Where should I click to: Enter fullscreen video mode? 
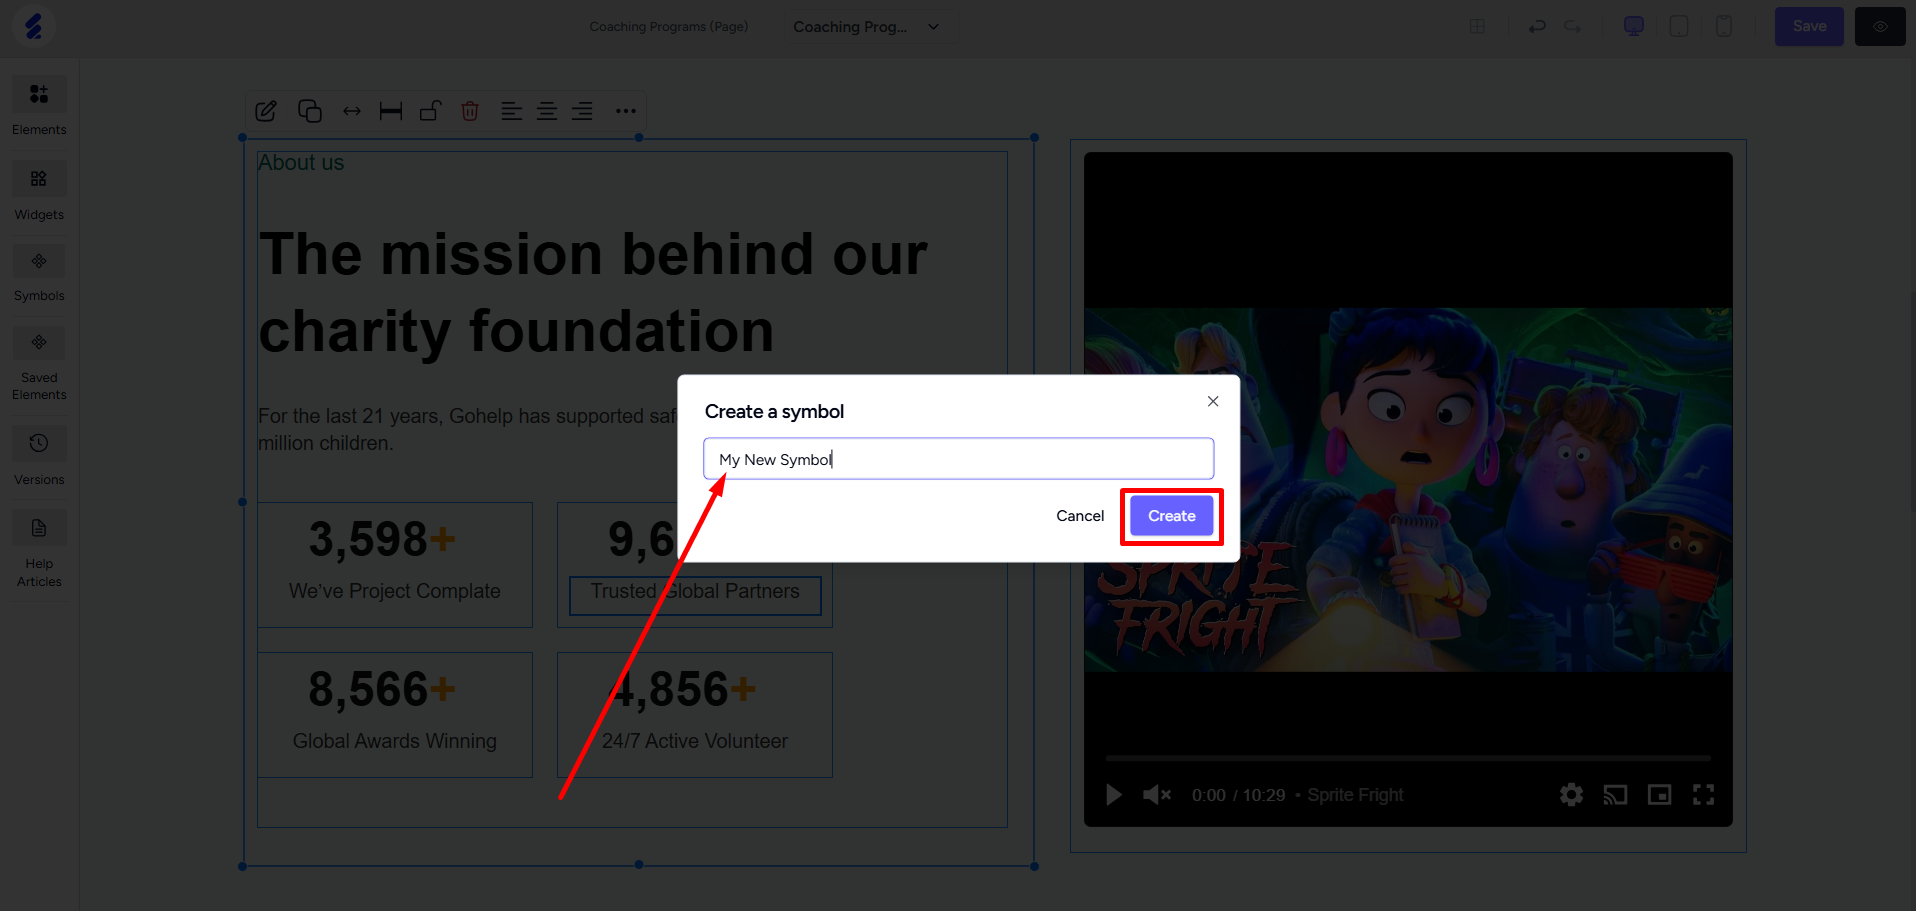[1703, 795]
